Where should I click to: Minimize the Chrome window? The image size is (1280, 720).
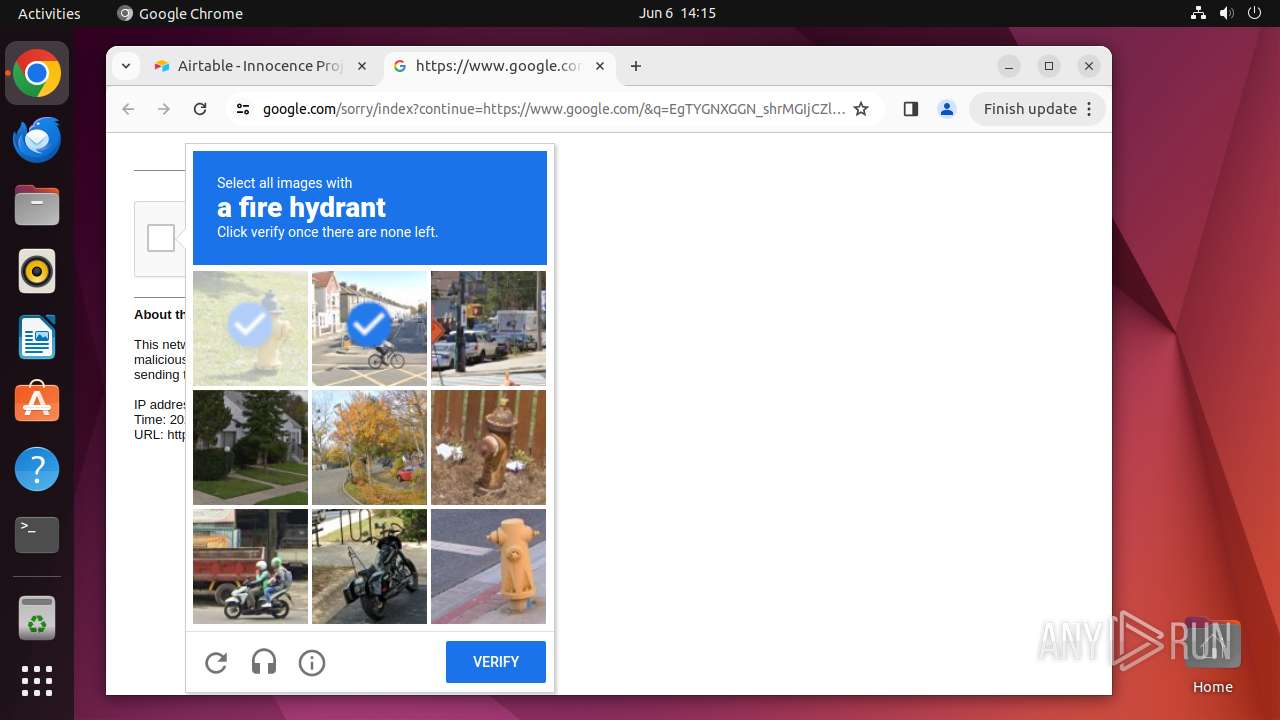pyautogui.click(x=1010, y=66)
